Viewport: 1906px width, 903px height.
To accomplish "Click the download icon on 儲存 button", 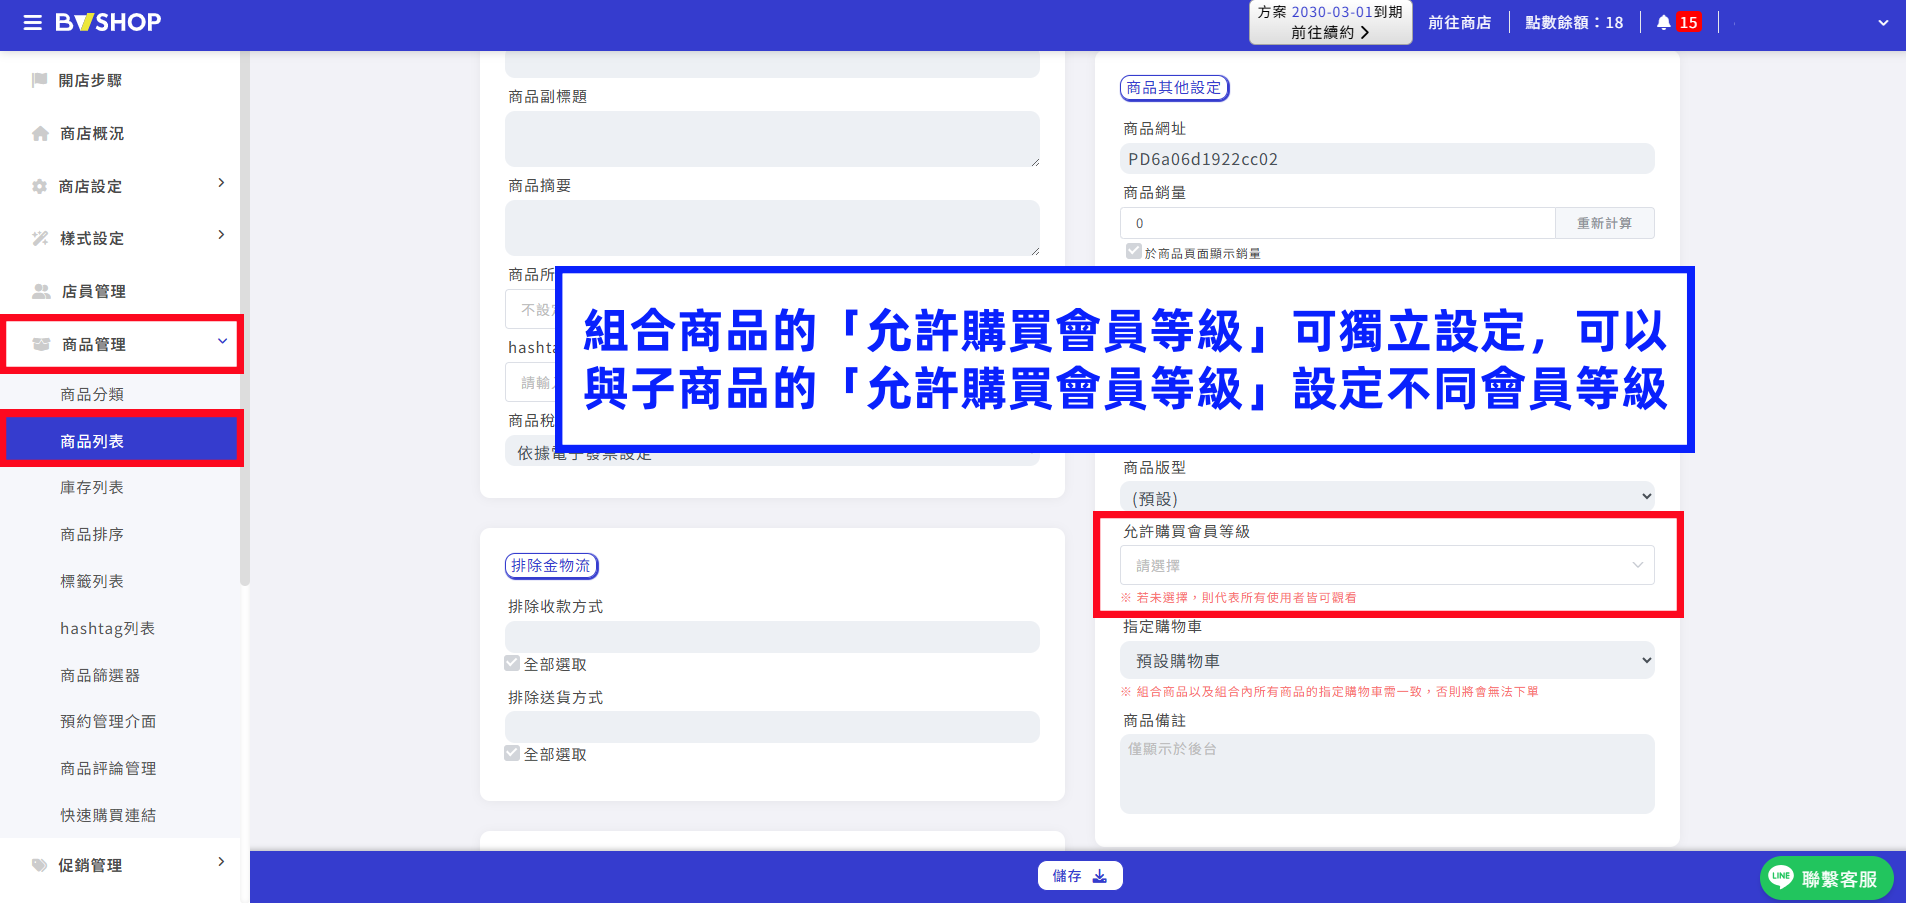I will (1100, 876).
